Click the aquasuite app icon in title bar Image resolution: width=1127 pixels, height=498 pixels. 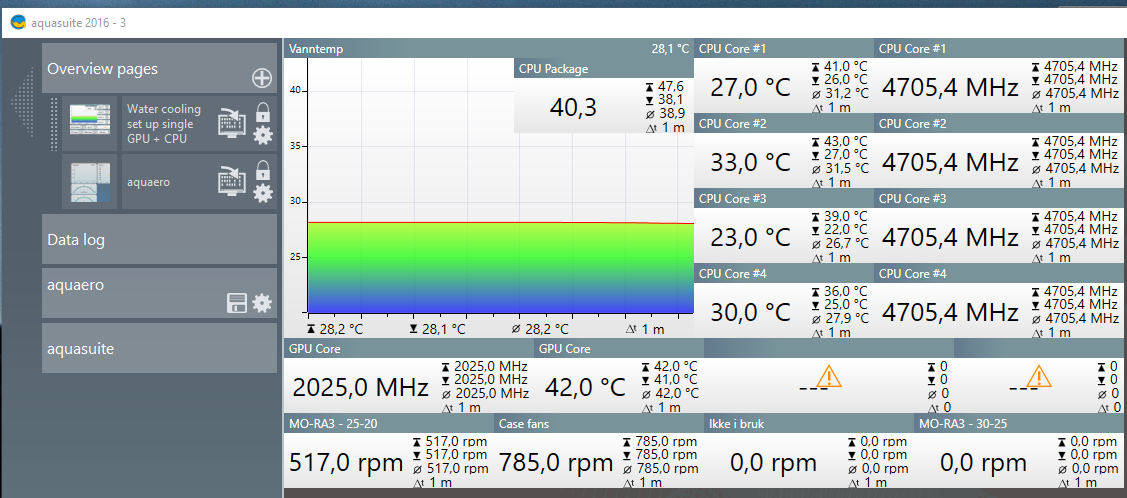tap(19, 23)
